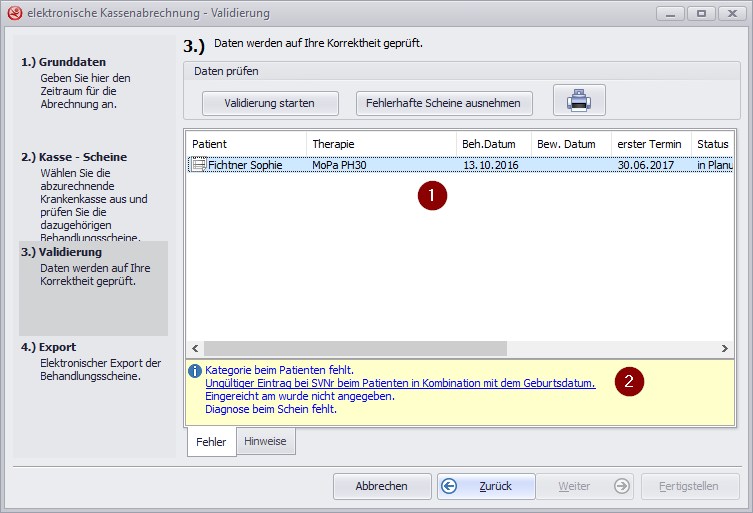Screen dimensions: 753x513
Task: Select the Fehler tab
Action: pyautogui.click(x=211, y=441)
